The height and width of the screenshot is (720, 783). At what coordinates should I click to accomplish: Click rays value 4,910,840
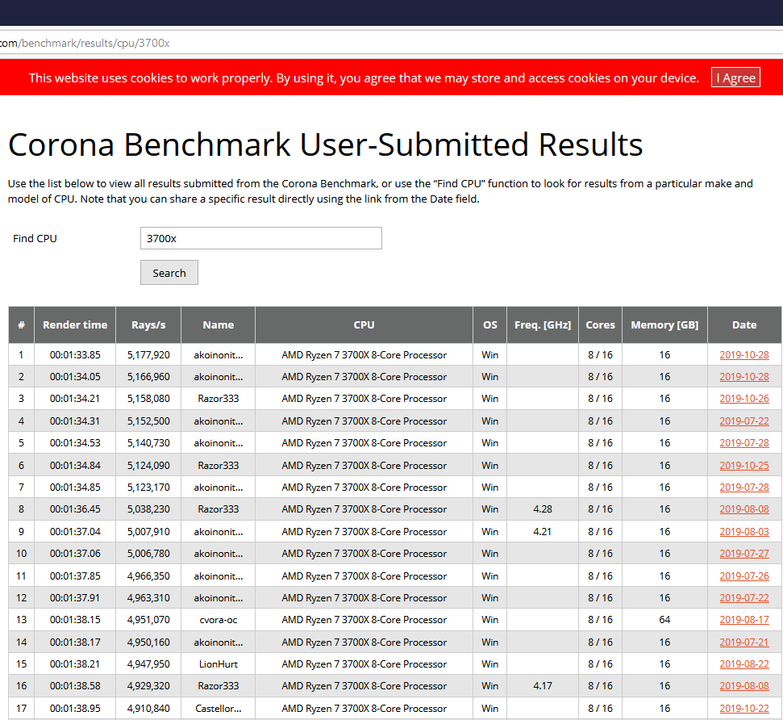pyautogui.click(x=148, y=709)
